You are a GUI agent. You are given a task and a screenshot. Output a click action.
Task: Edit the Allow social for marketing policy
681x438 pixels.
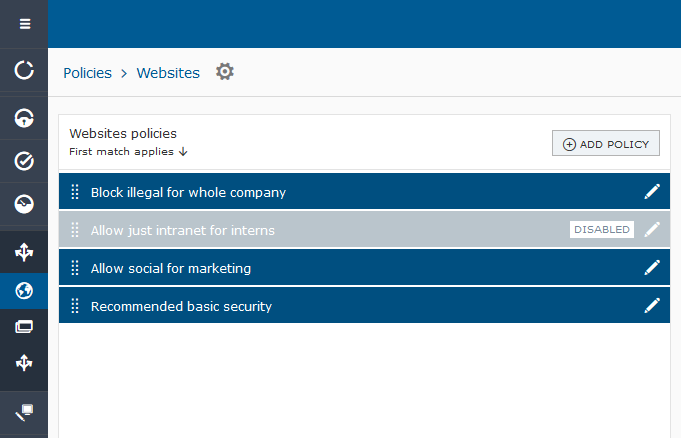[x=652, y=267]
